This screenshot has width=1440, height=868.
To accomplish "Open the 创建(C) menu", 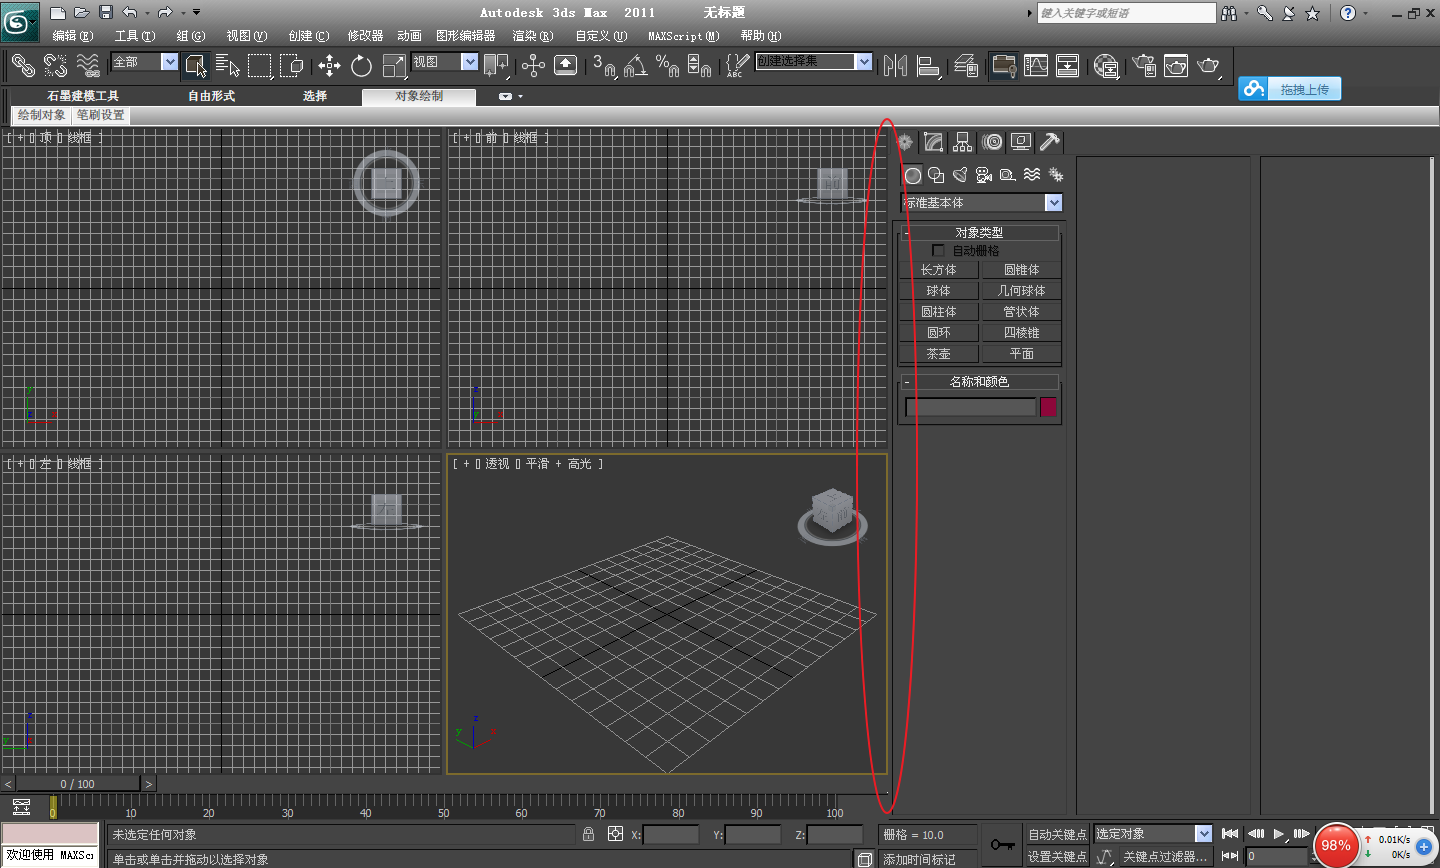I will click(x=308, y=36).
